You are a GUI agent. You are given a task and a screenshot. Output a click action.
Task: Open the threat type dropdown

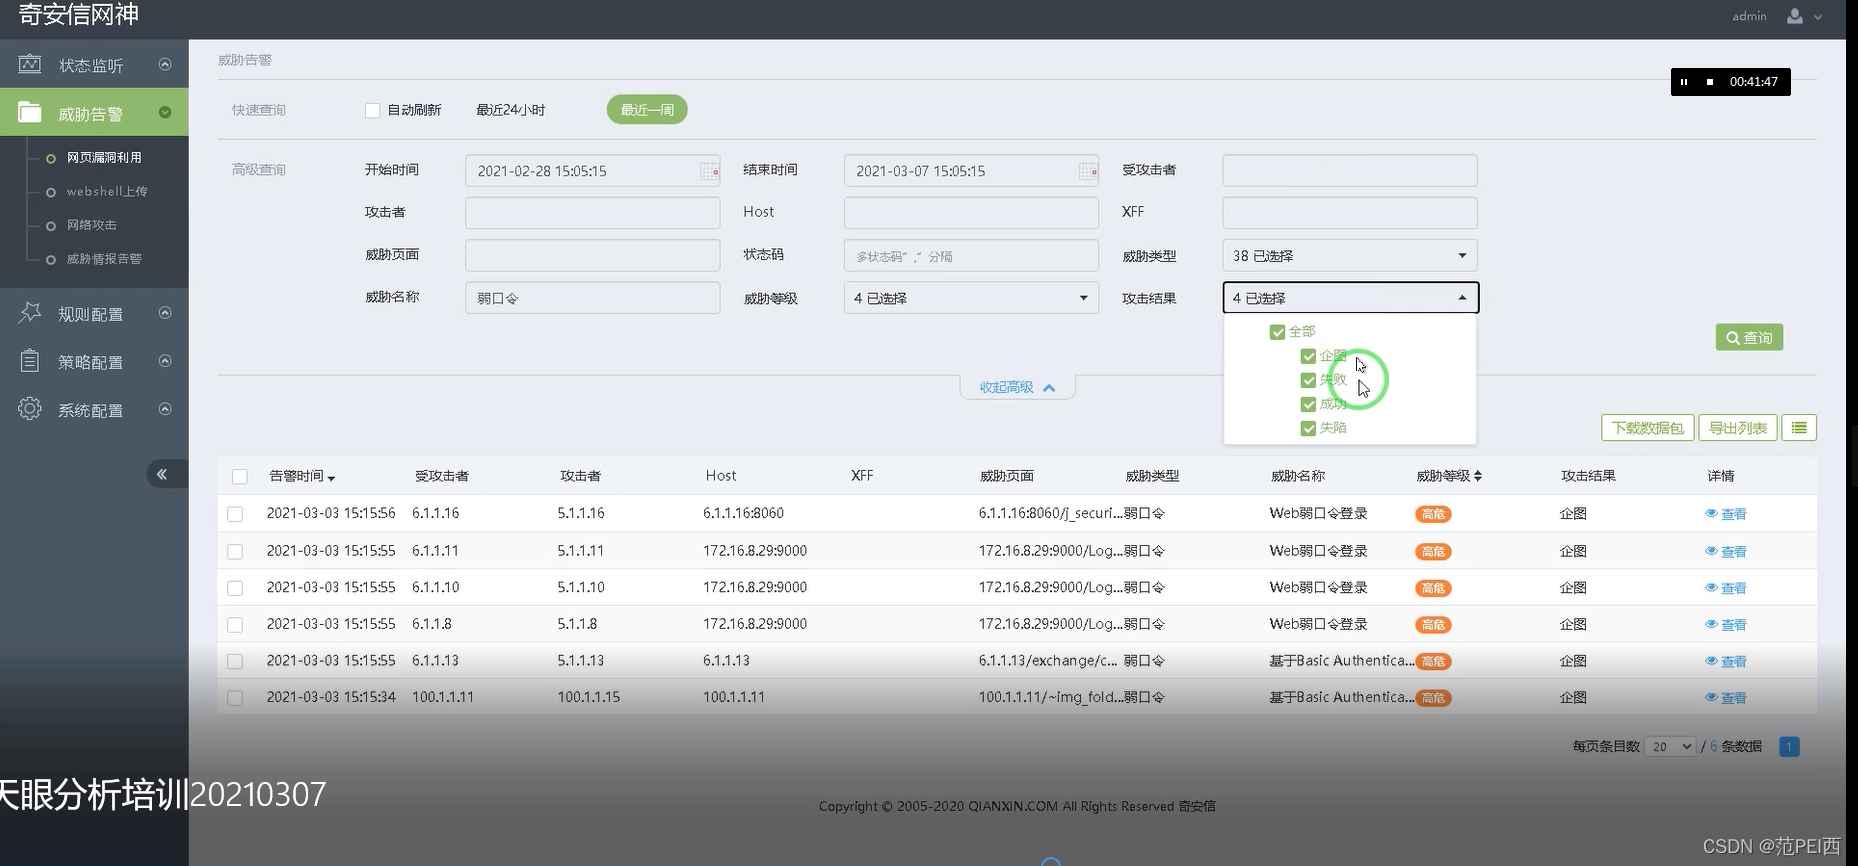click(x=1350, y=256)
